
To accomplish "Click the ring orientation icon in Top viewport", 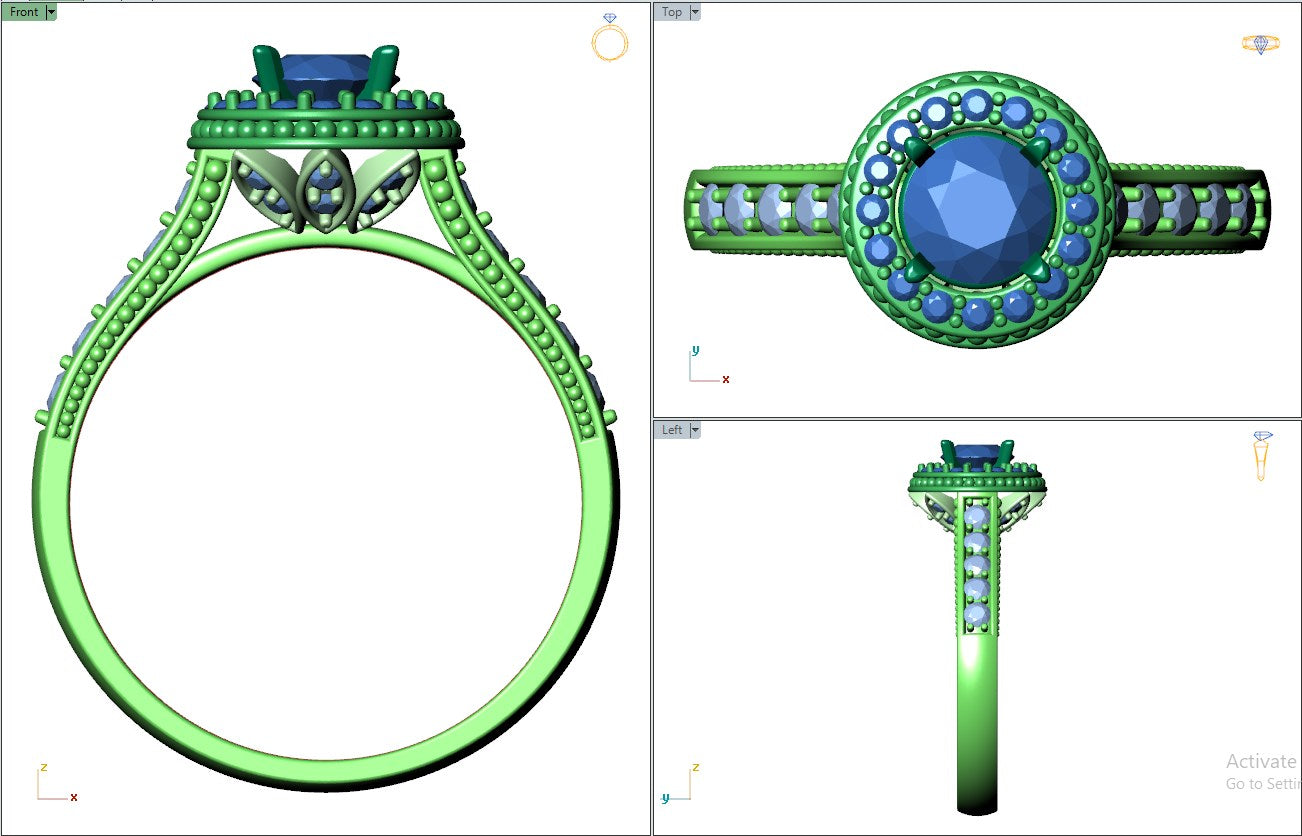I will tap(1259, 44).
